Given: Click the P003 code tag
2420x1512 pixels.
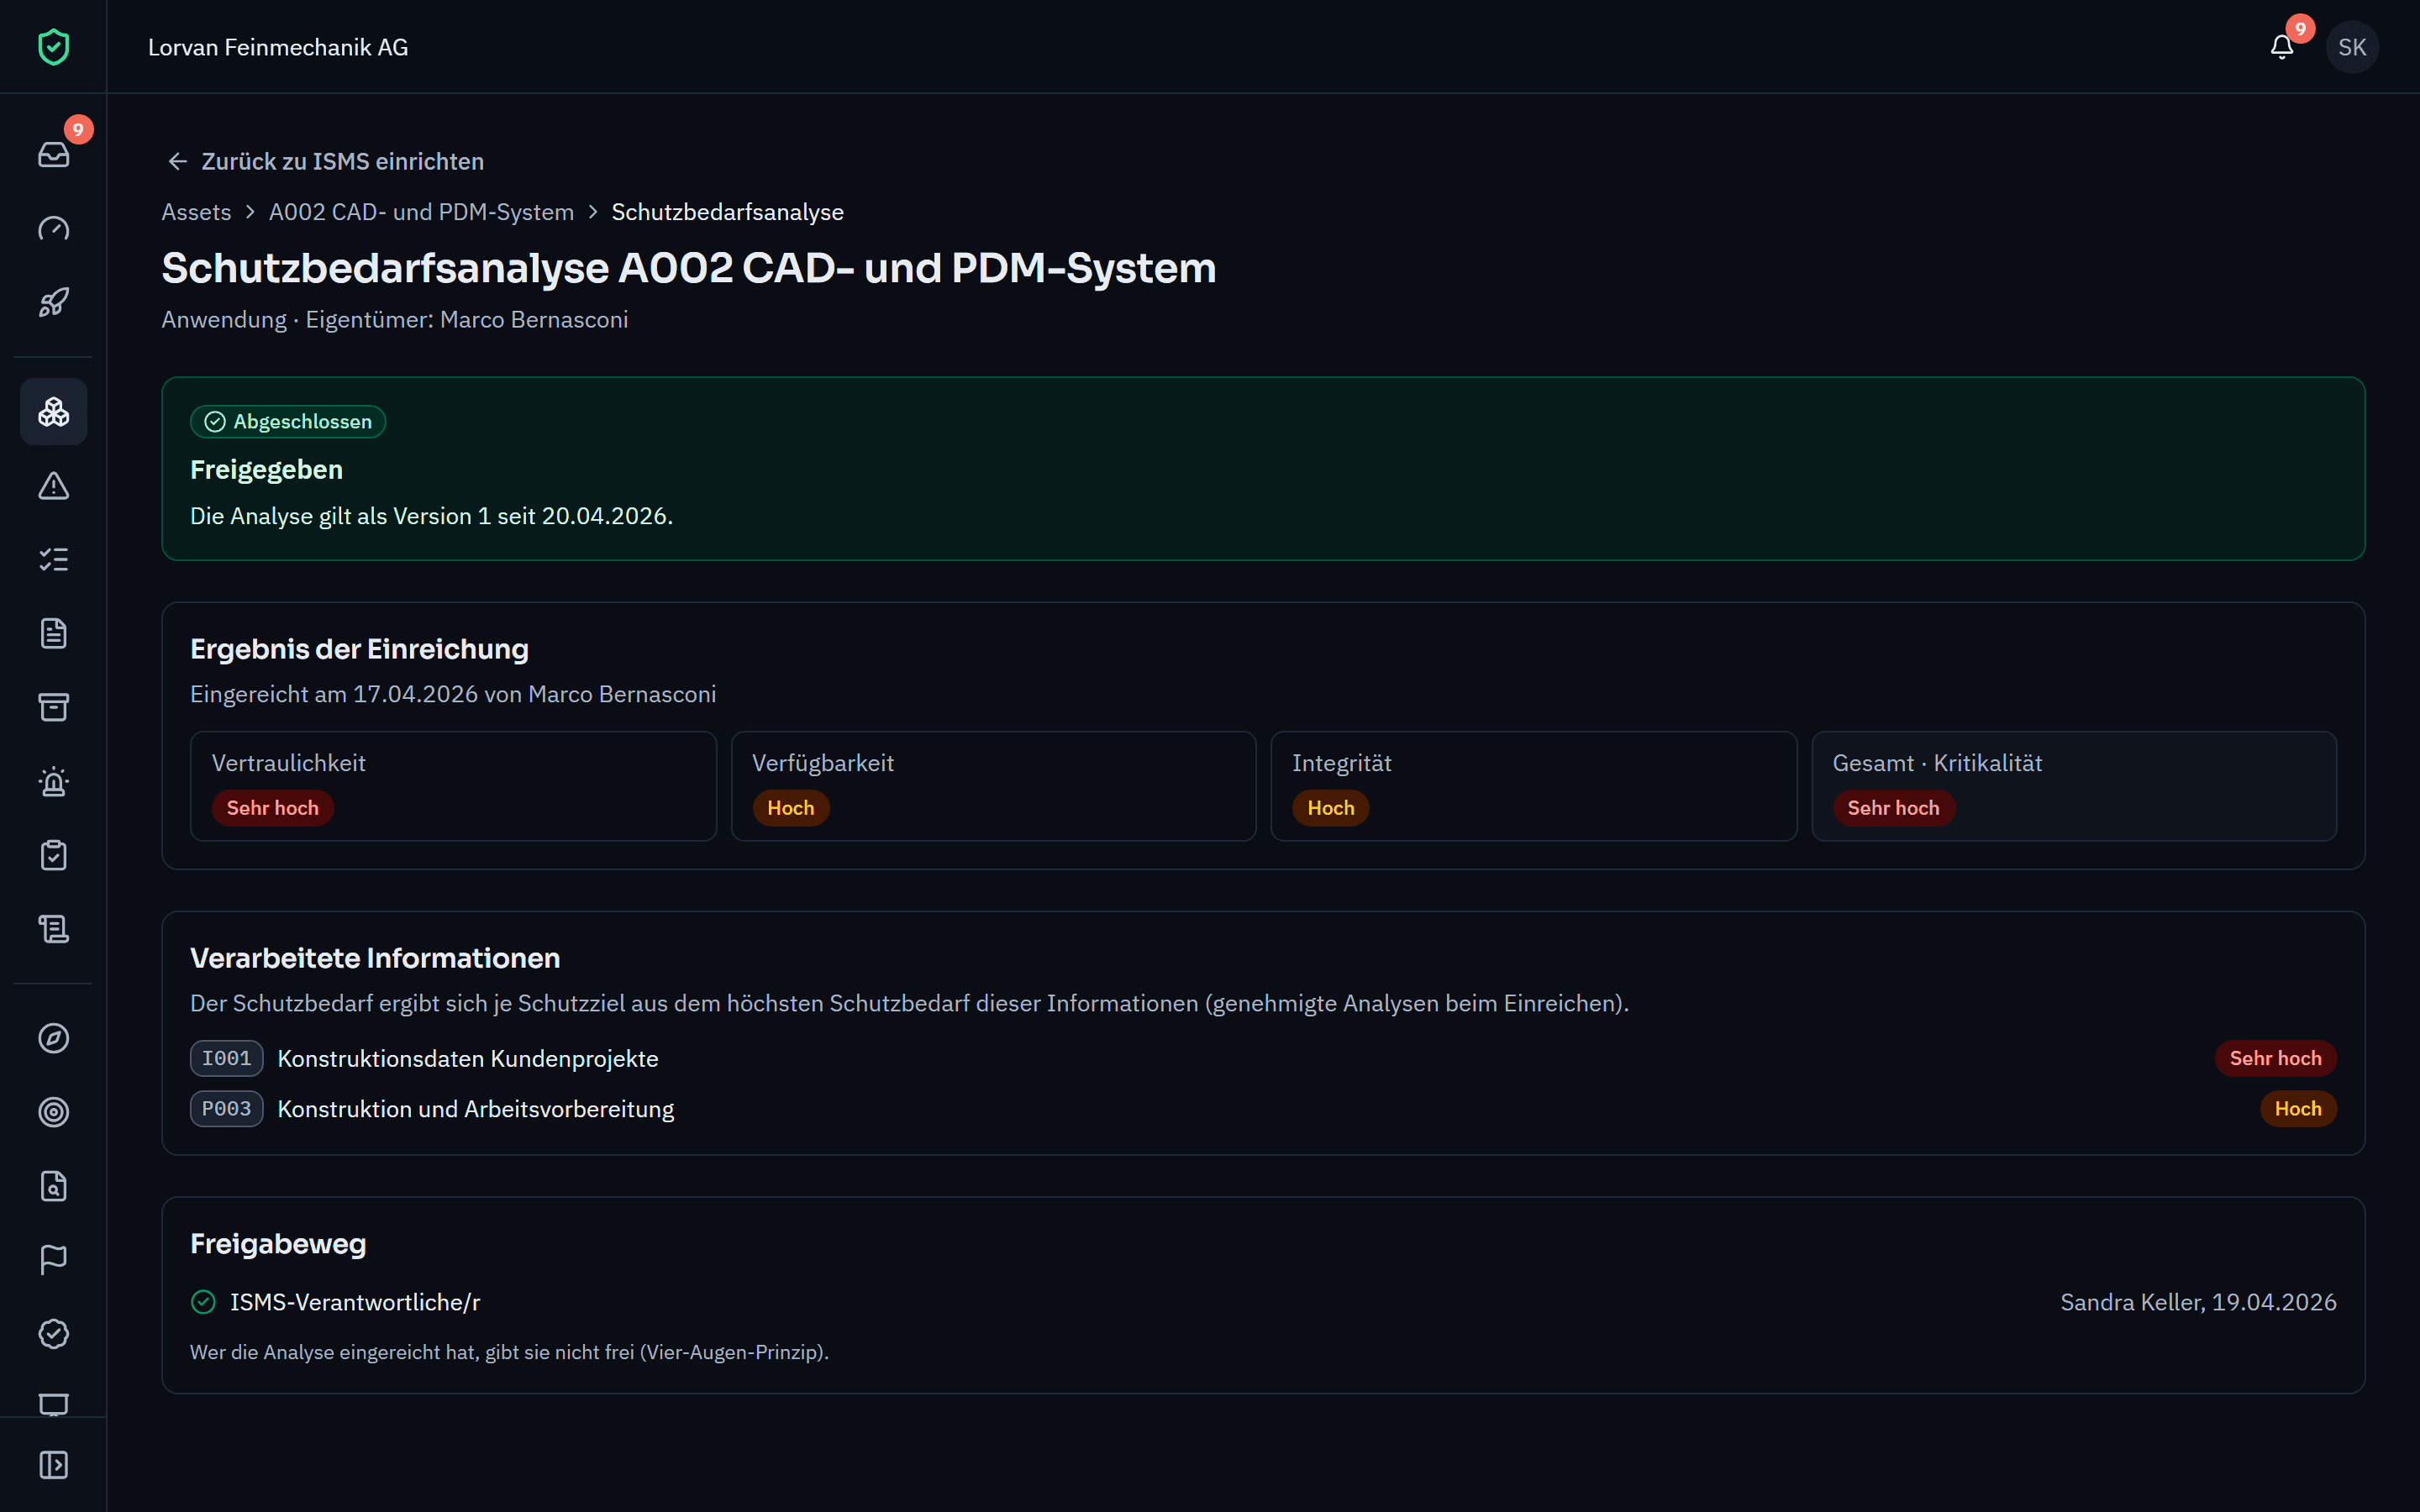Looking at the screenshot, I should [x=227, y=1108].
